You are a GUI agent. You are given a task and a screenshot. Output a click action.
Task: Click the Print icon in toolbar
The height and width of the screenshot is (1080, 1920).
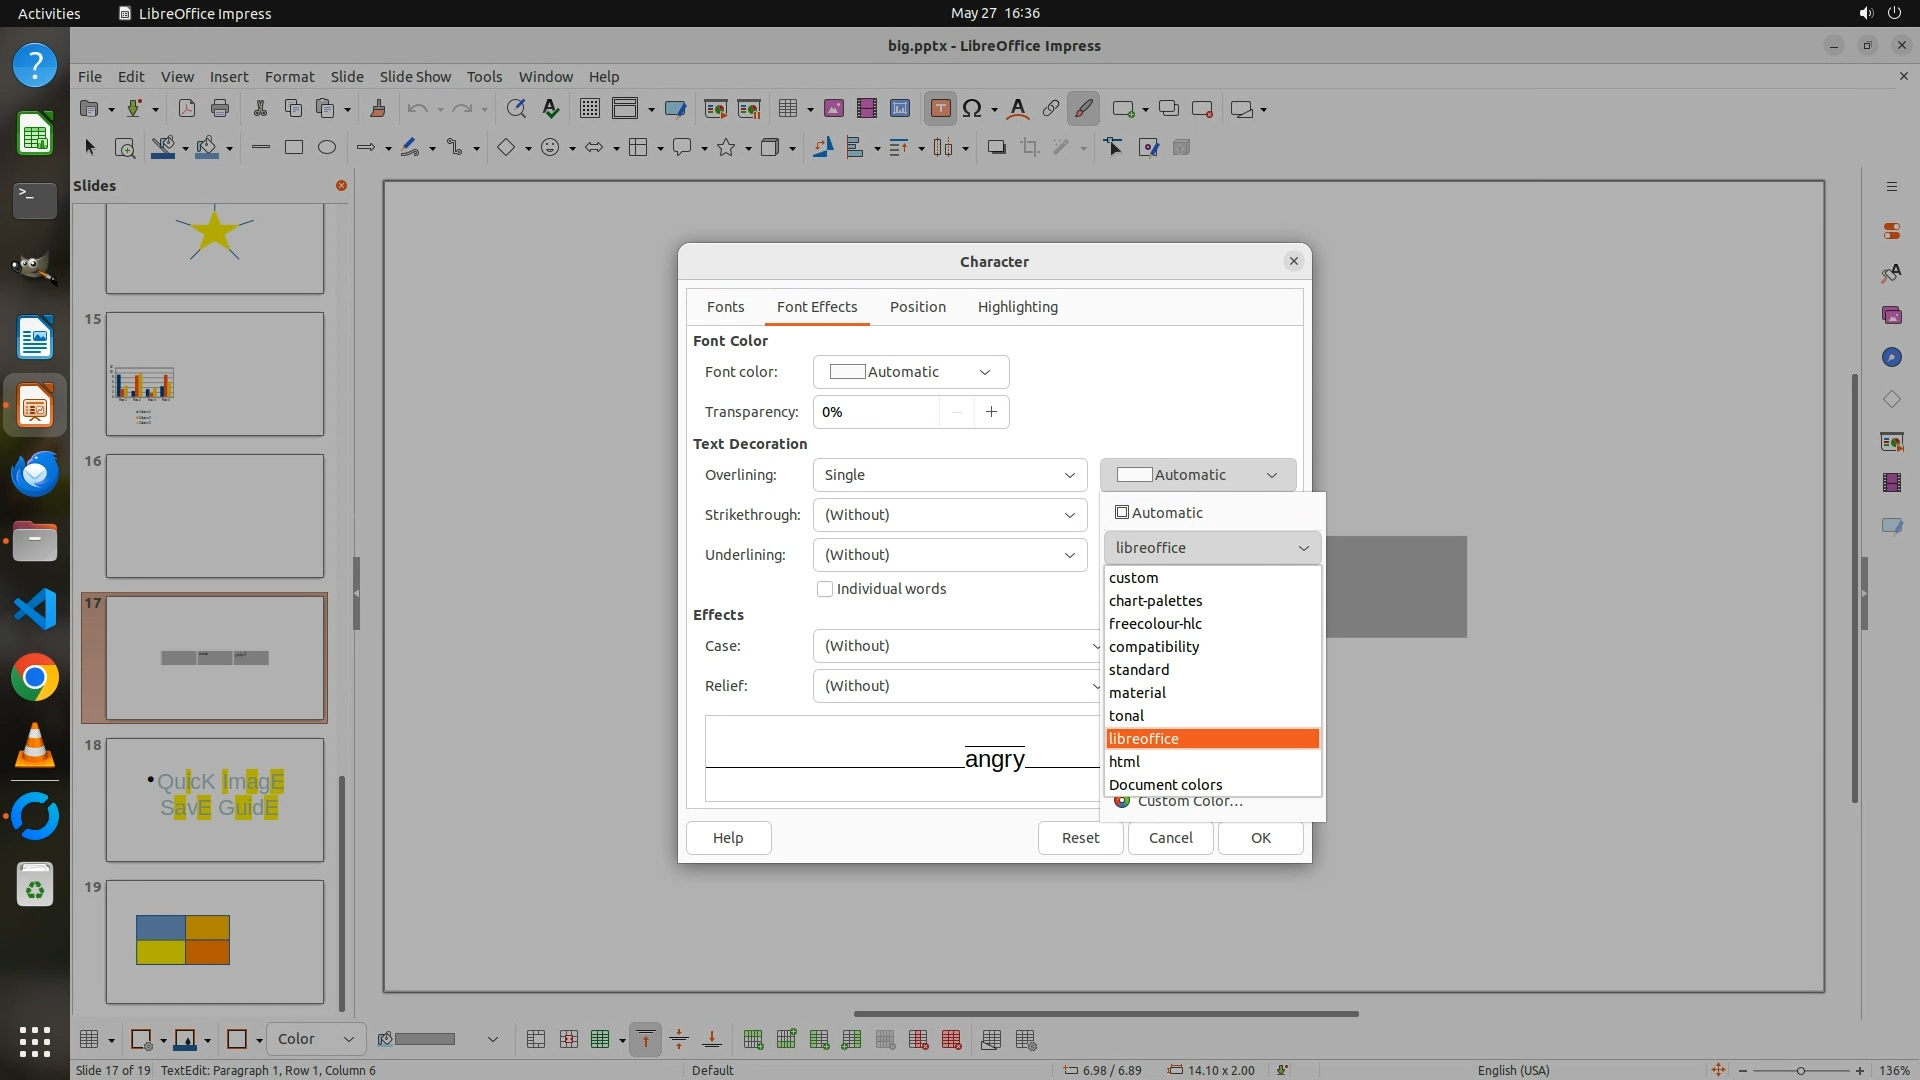tap(220, 109)
